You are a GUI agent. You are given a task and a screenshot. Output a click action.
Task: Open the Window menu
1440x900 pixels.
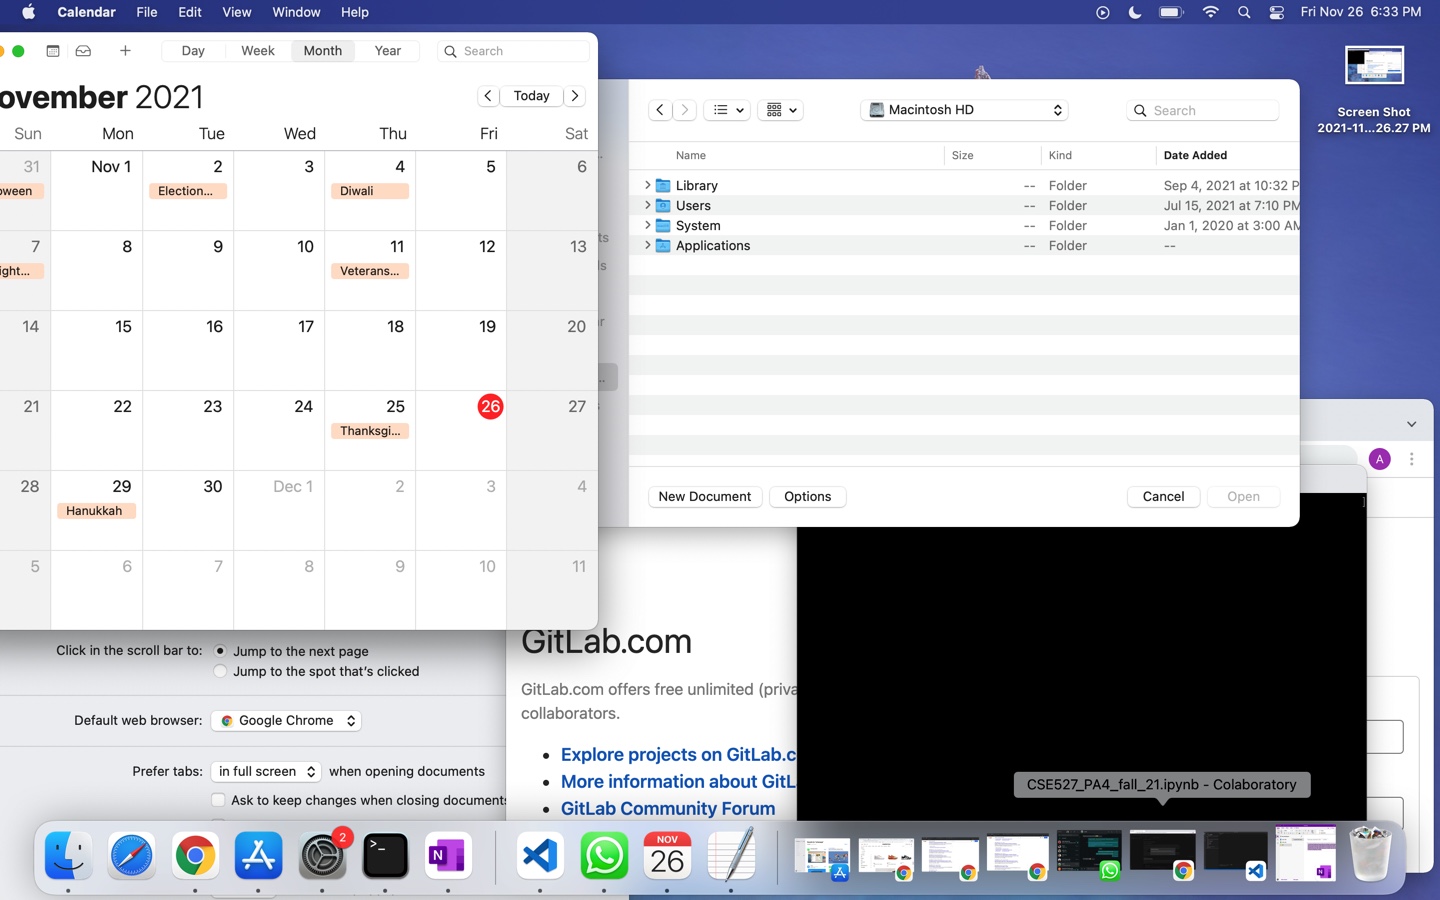click(x=296, y=12)
